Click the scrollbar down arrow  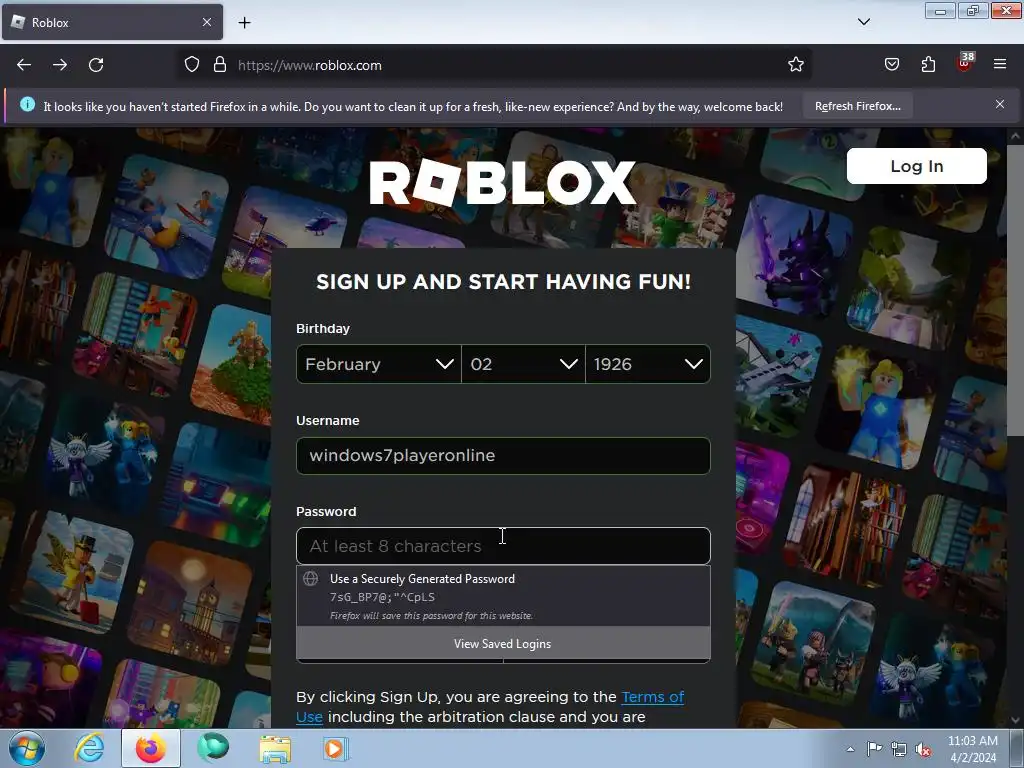(1015, 720)
